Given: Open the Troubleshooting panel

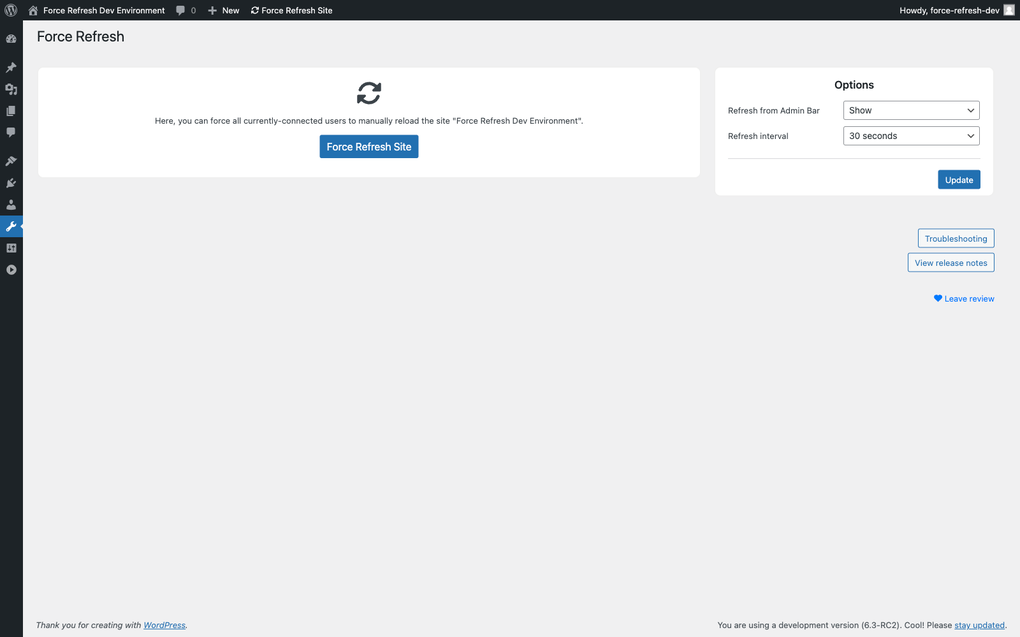Looking at the screenshot, I should (x=955, y=238).
